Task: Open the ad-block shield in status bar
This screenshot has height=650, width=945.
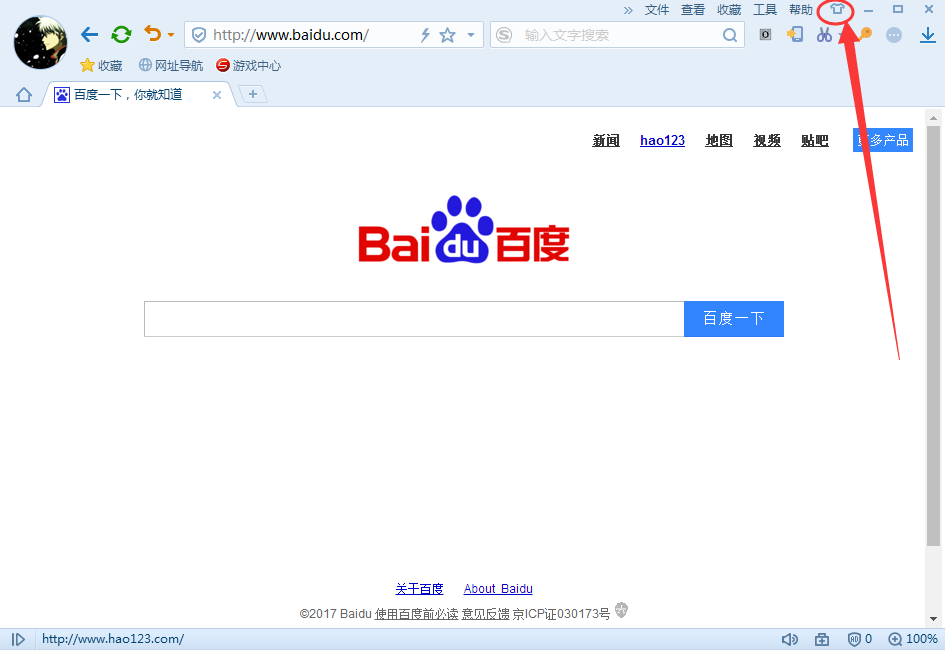Action: 855,638
